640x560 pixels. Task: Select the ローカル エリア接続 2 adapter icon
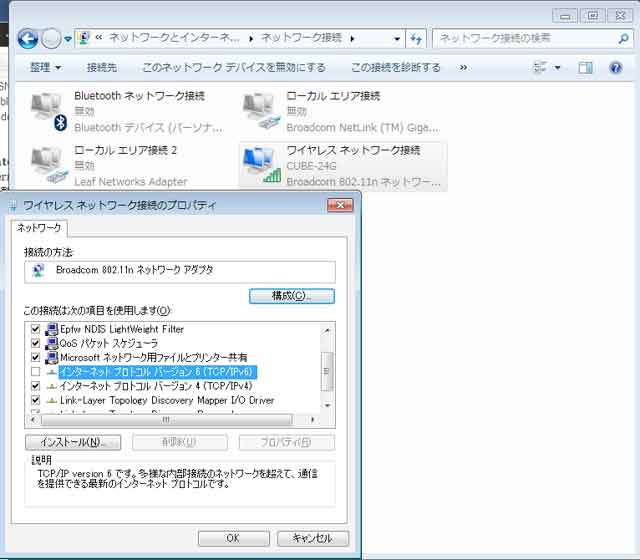pos(47,165)
